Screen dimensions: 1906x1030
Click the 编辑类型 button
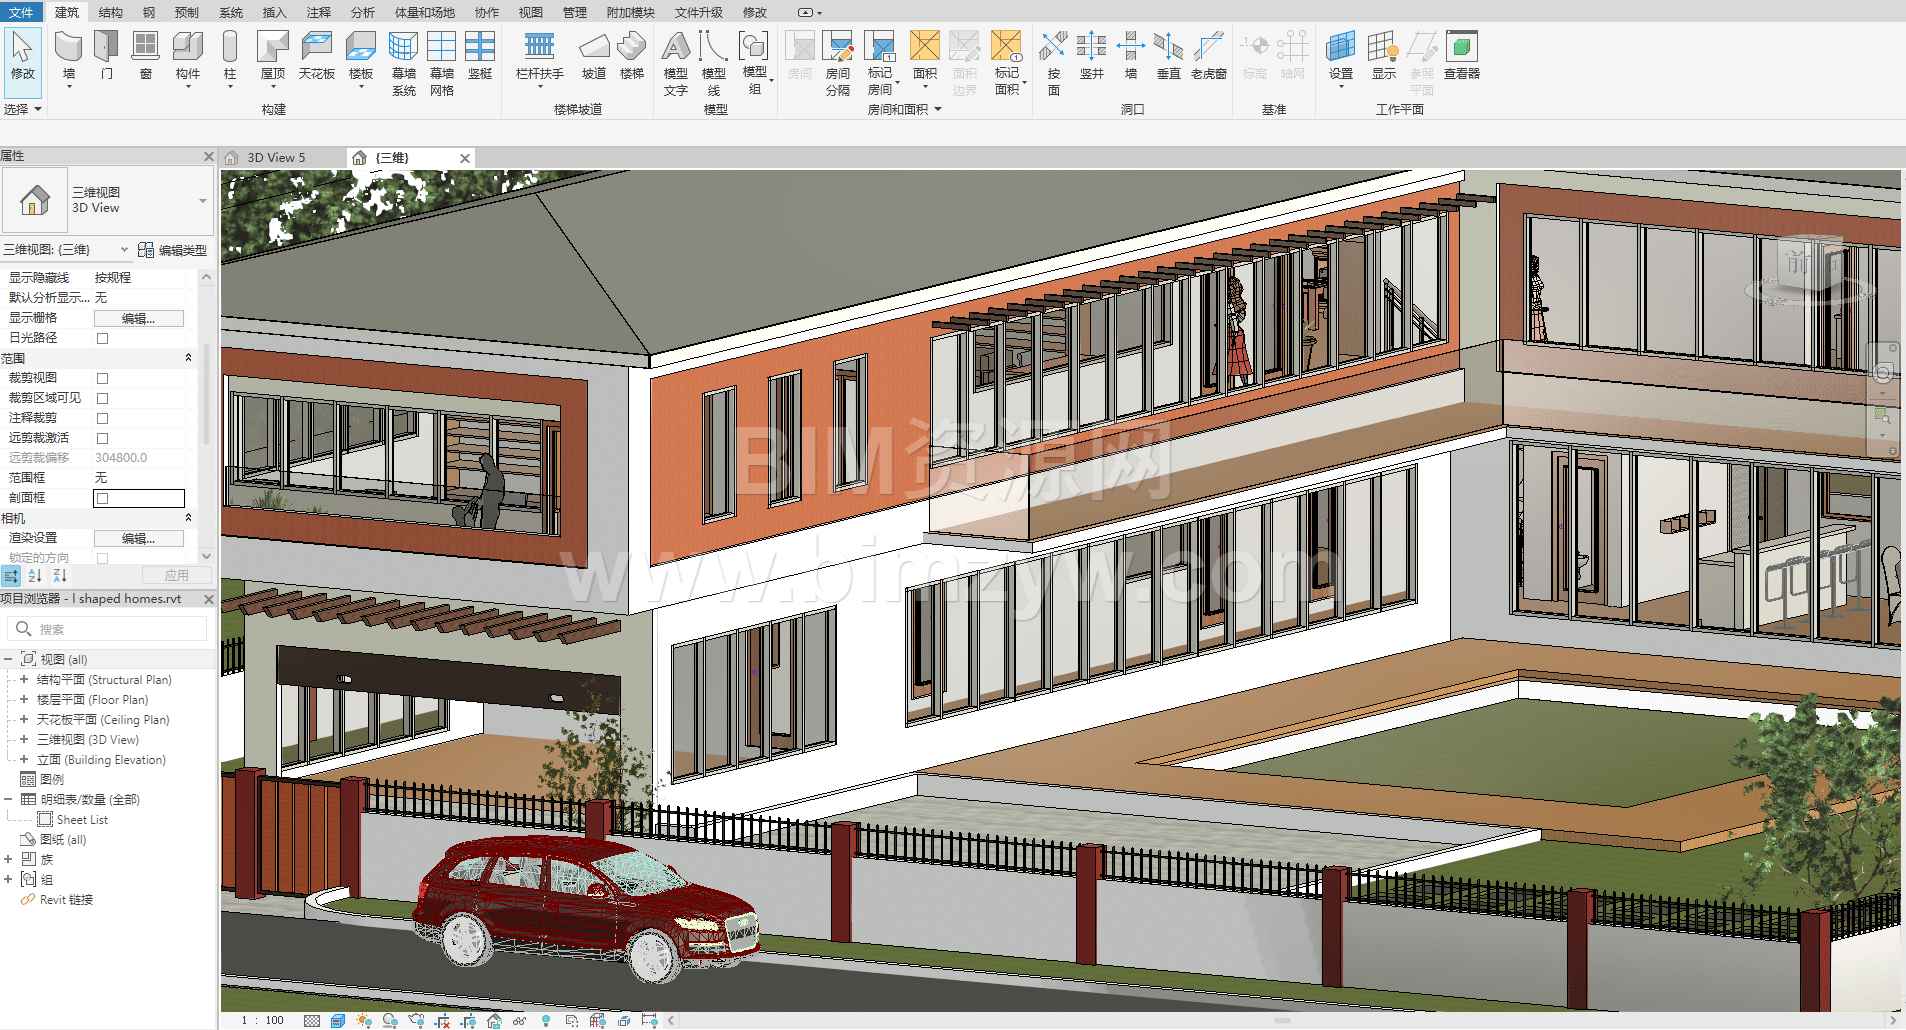click(173, 250)
